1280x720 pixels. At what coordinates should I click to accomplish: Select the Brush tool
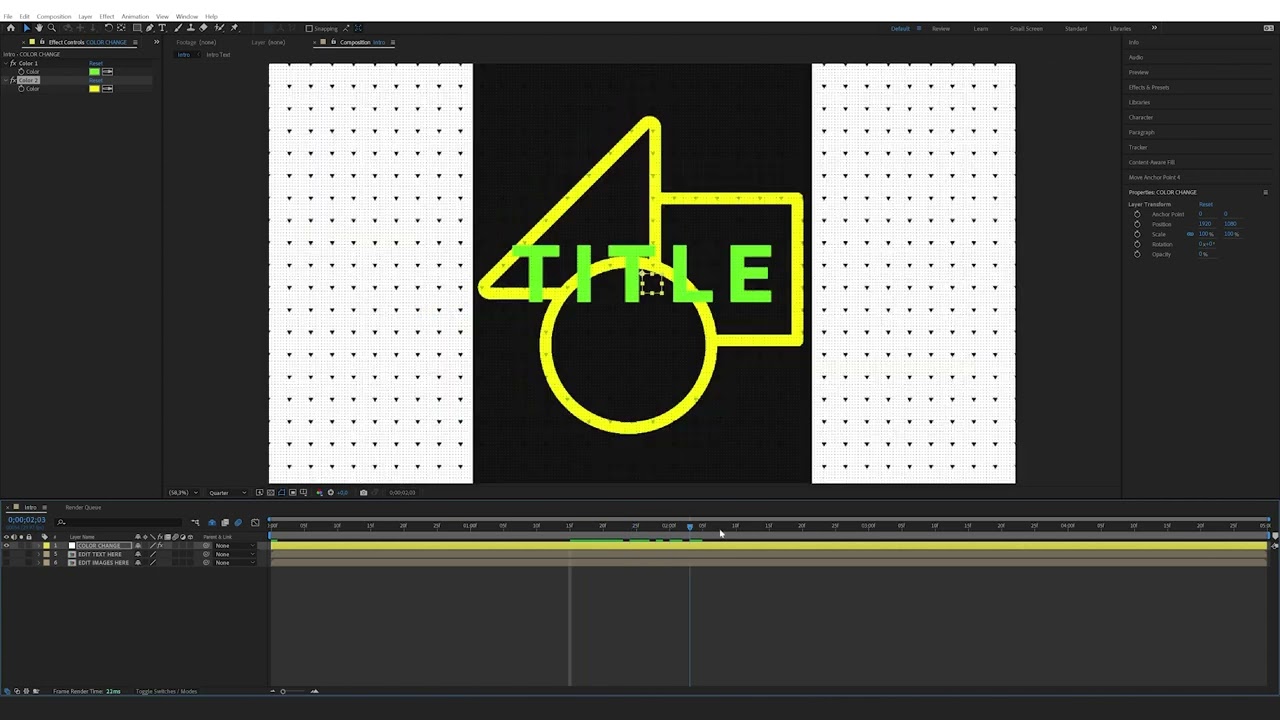click(178, 28)
